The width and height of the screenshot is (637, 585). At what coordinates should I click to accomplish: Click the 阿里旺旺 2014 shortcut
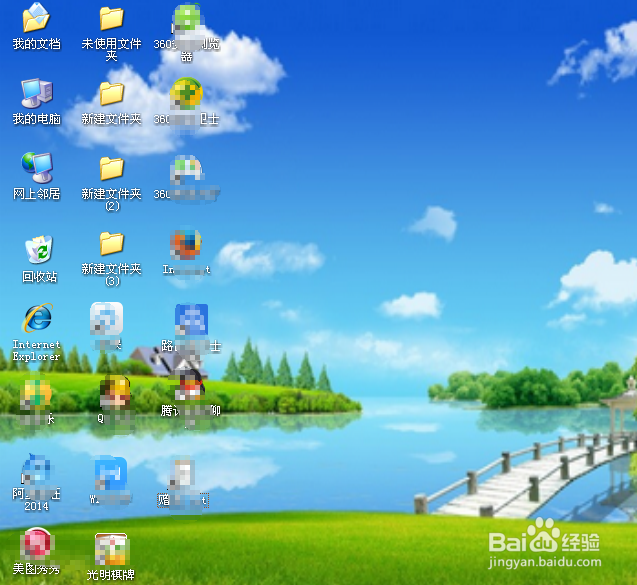(x=36, y=483)
